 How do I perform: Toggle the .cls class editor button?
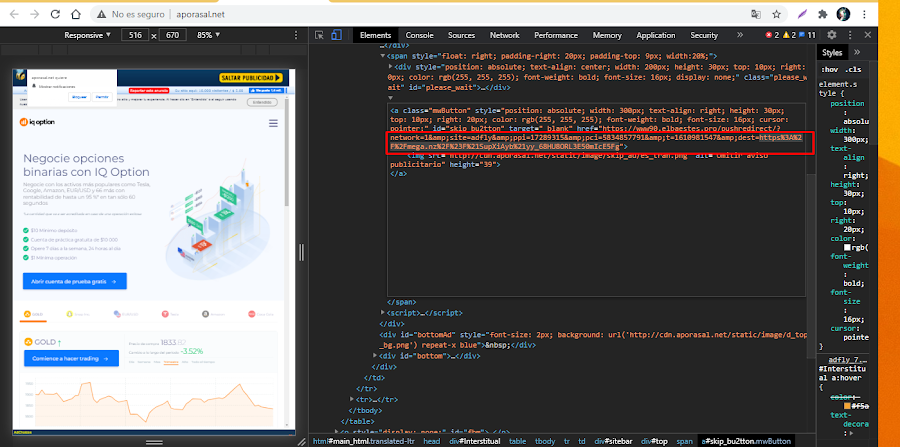click(x=853, y=69)
